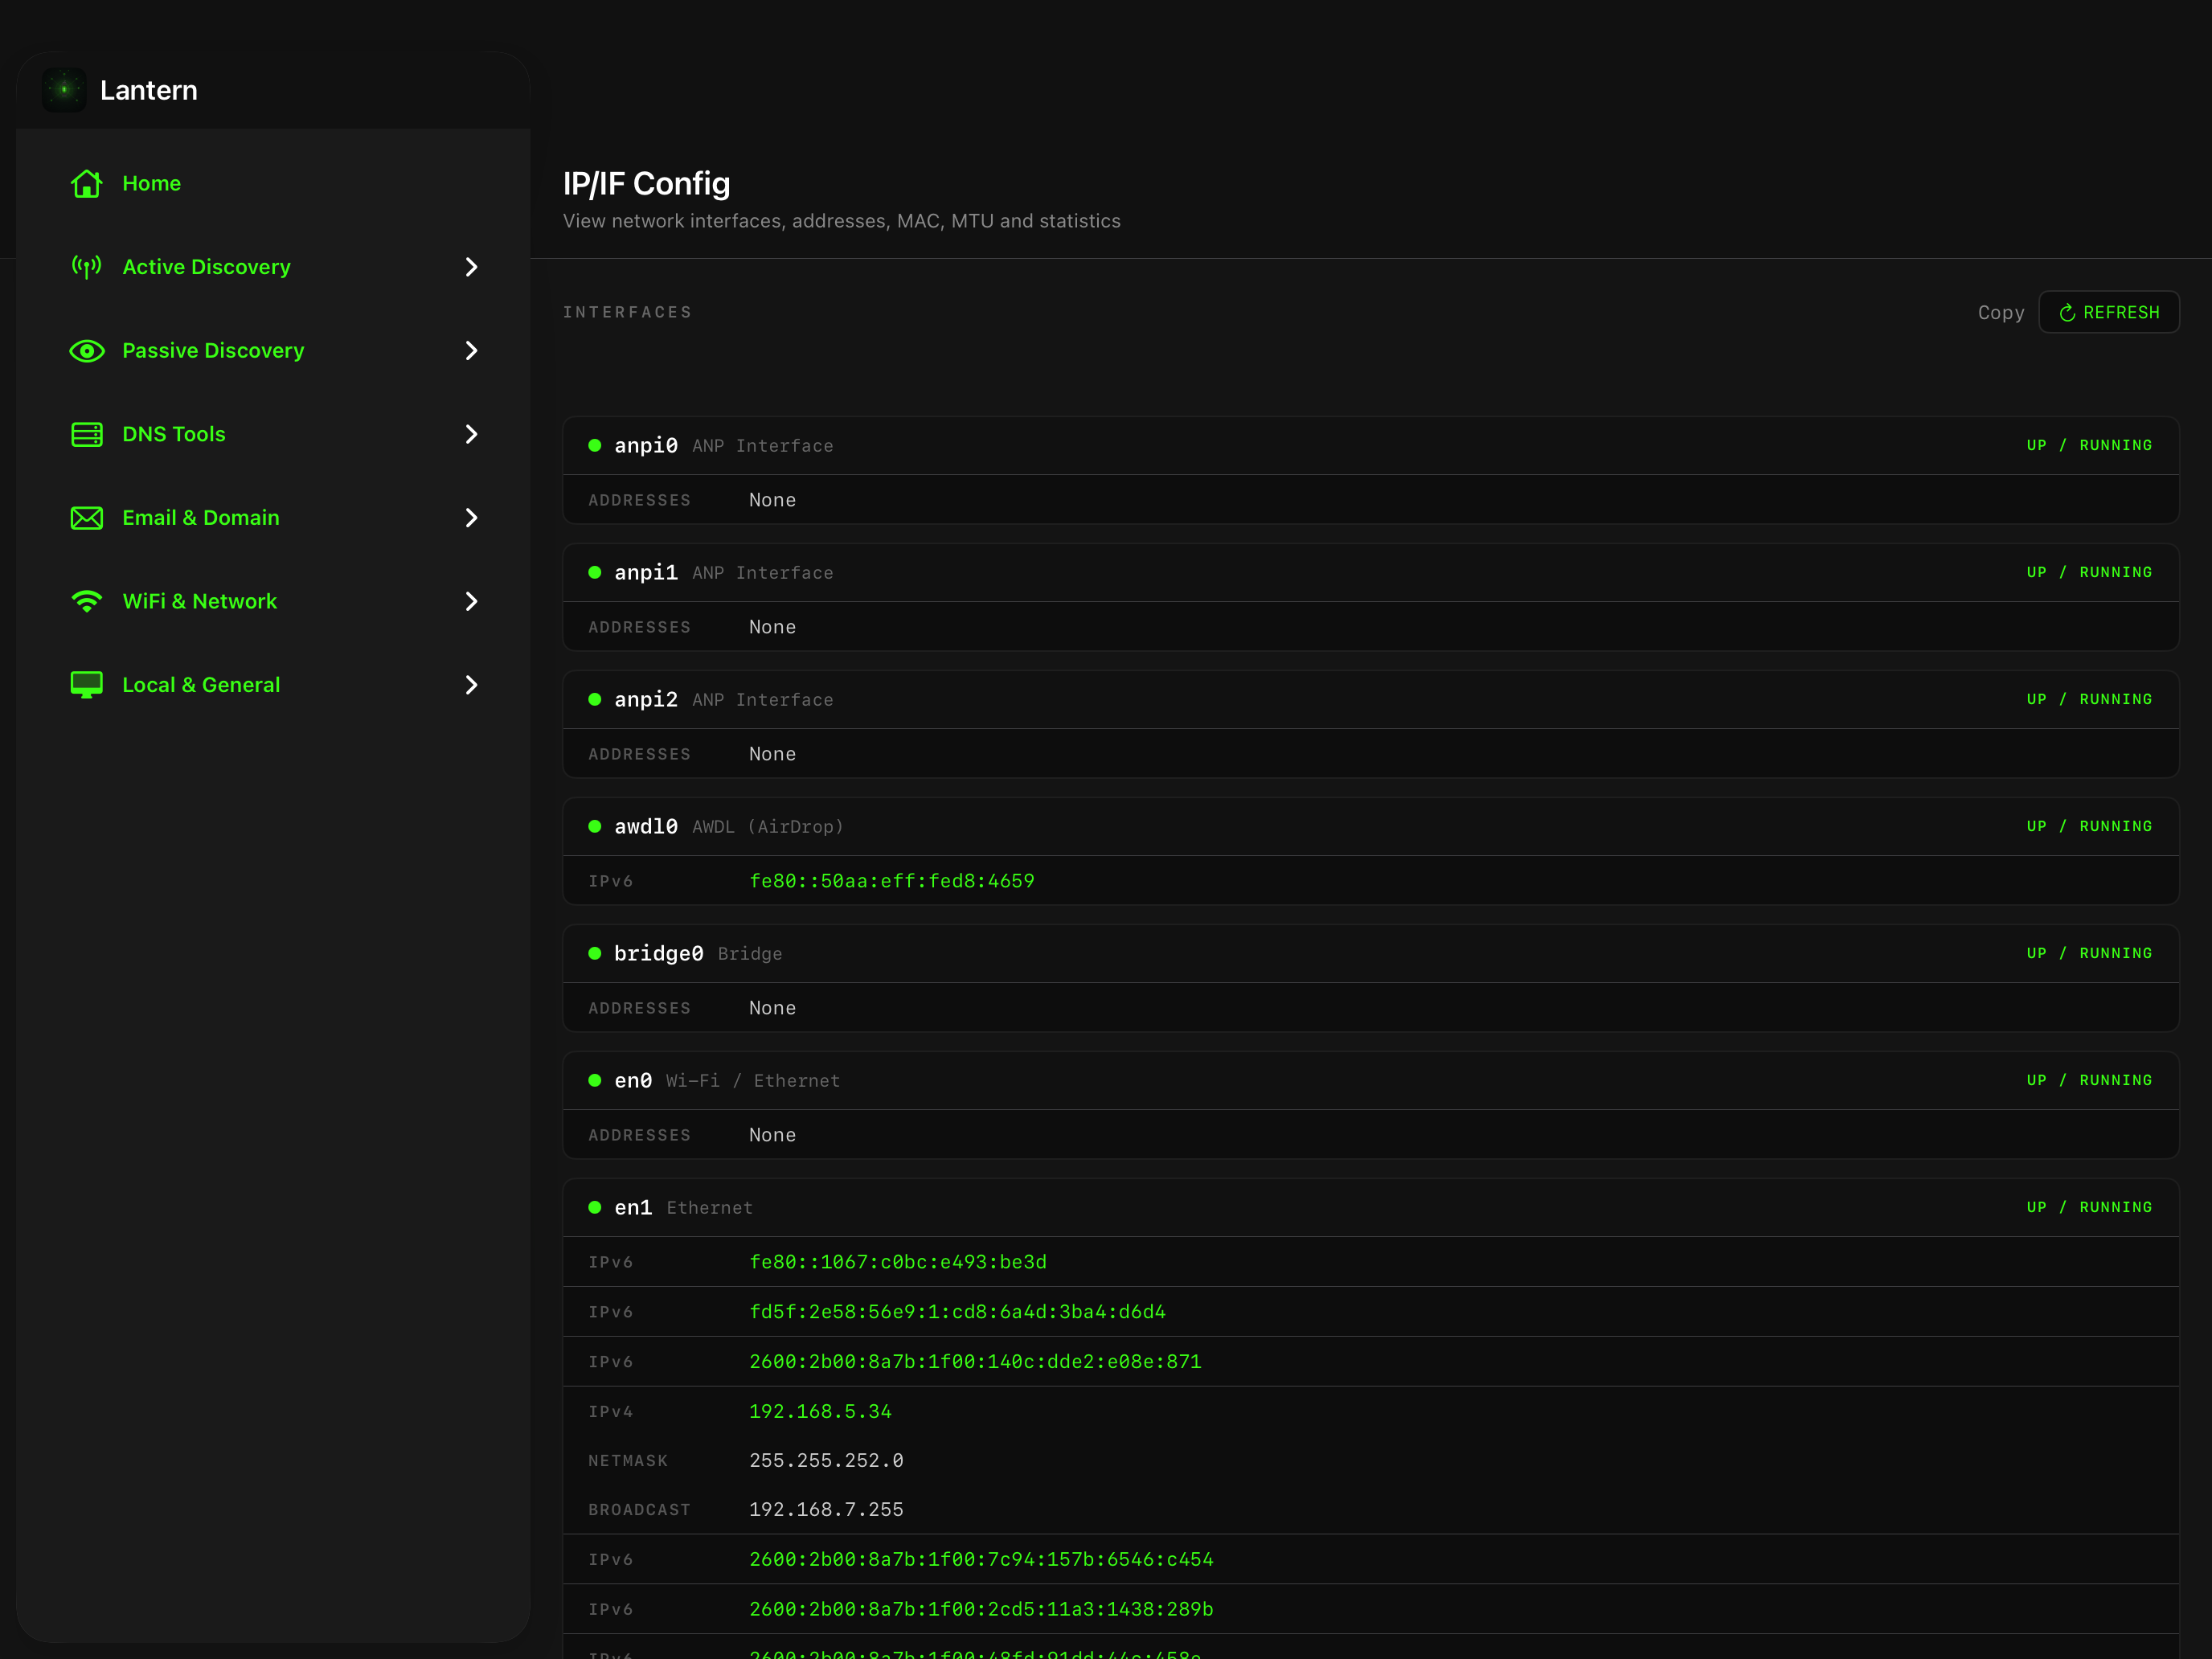Click the Copy button above interfaces
Image resolution: width=2212 pixels, height=1659 pixels.
coord(2000,312)
